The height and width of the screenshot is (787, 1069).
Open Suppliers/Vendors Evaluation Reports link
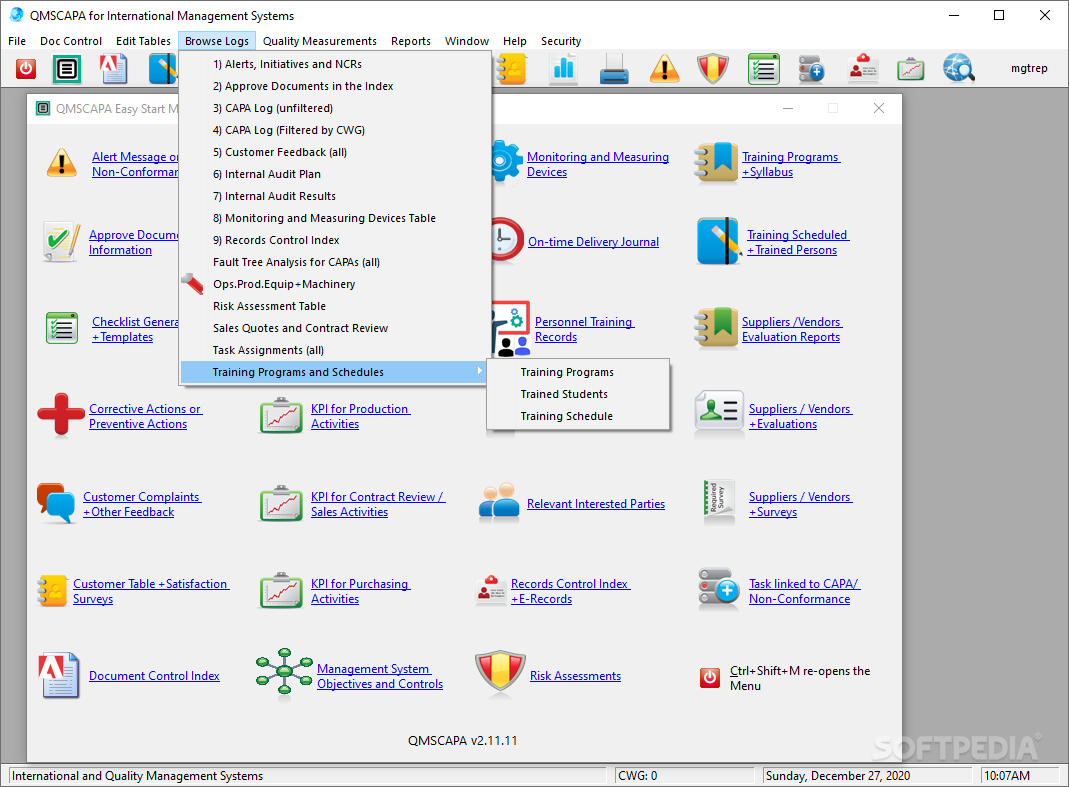pyautogui.click(x=791, y=329)
